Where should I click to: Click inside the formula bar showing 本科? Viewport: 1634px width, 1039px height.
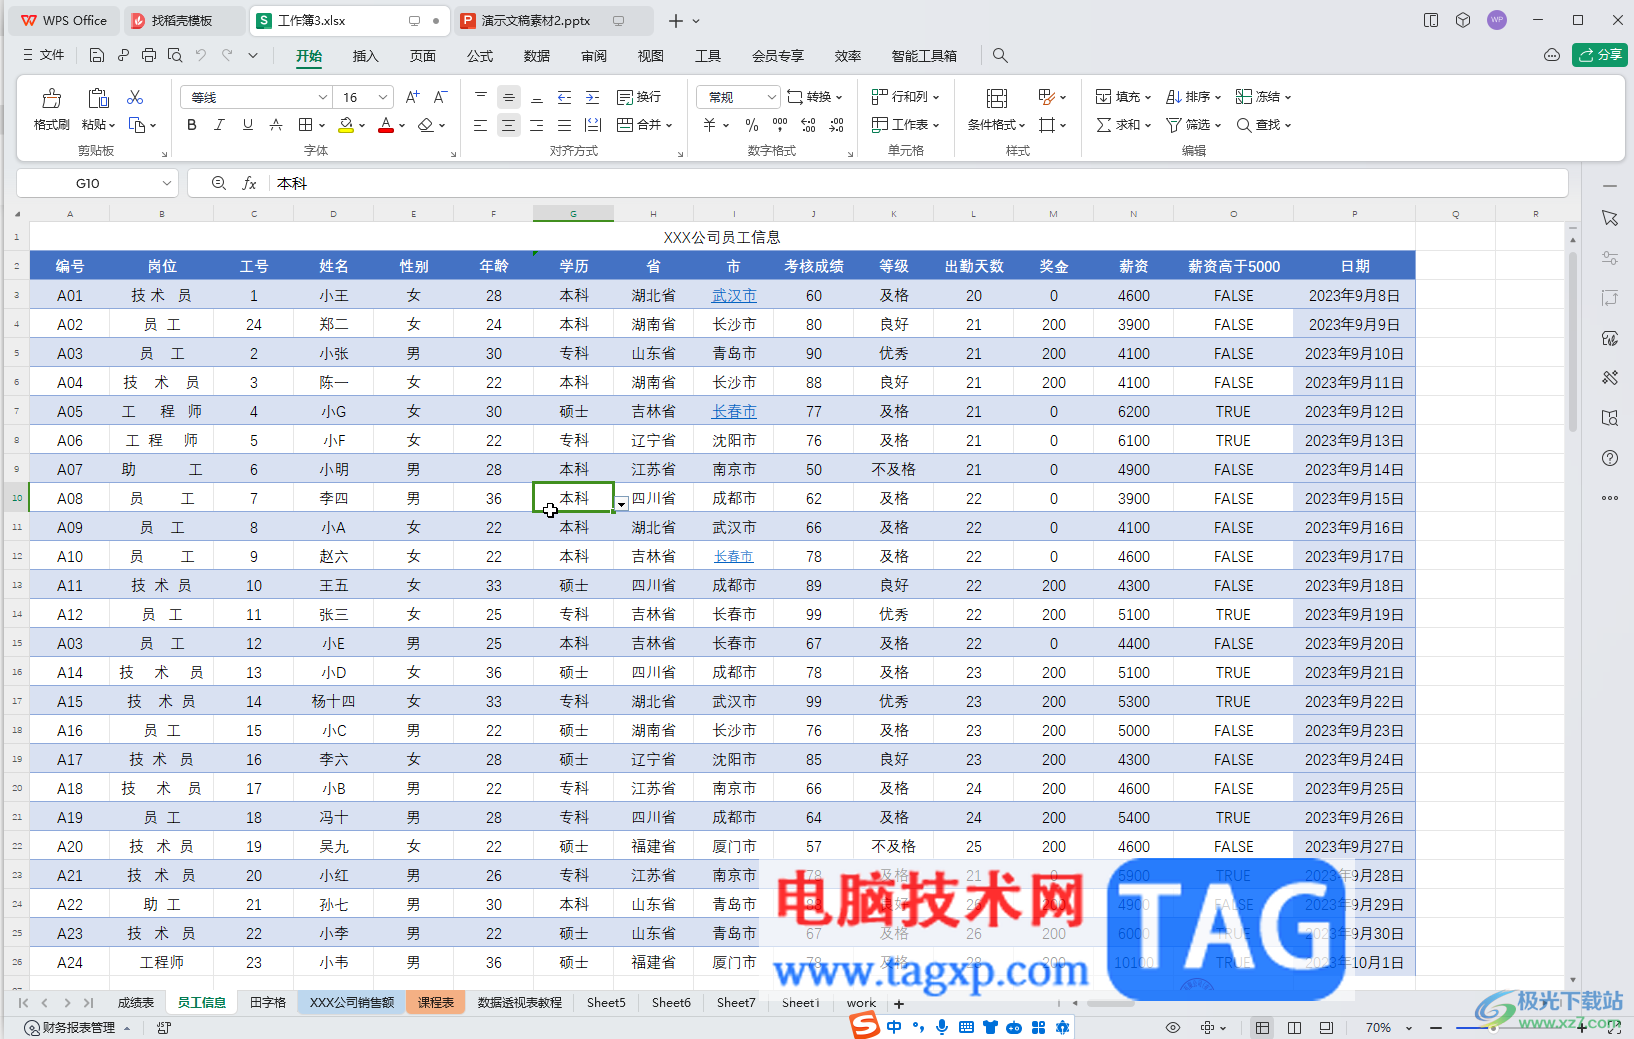pyautogui.click(x=920, y=183)
